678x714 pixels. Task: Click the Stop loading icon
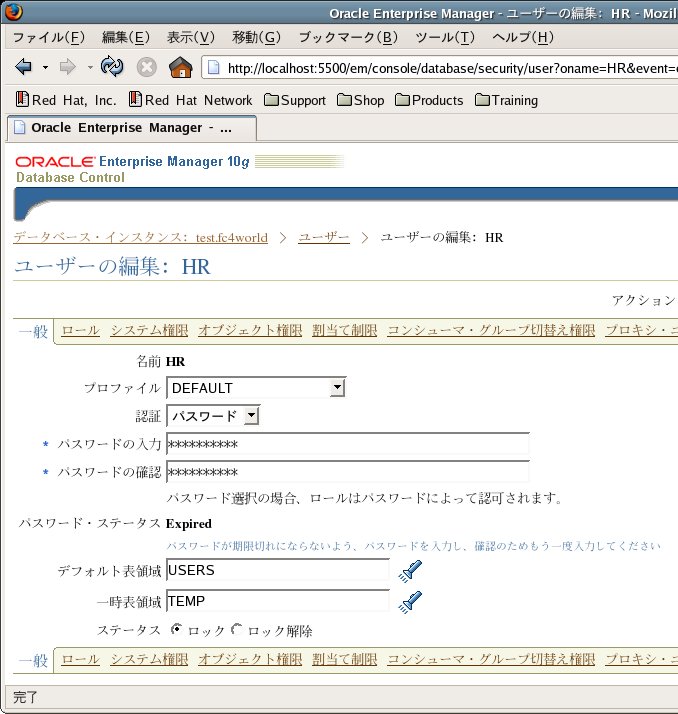tap(147, 67)
